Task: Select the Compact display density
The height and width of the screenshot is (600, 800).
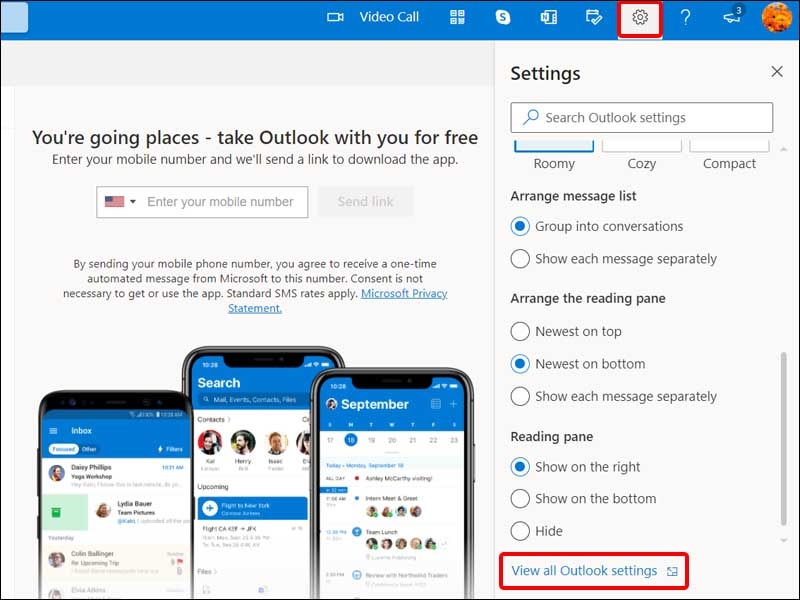Action: (x=729, y=155)
